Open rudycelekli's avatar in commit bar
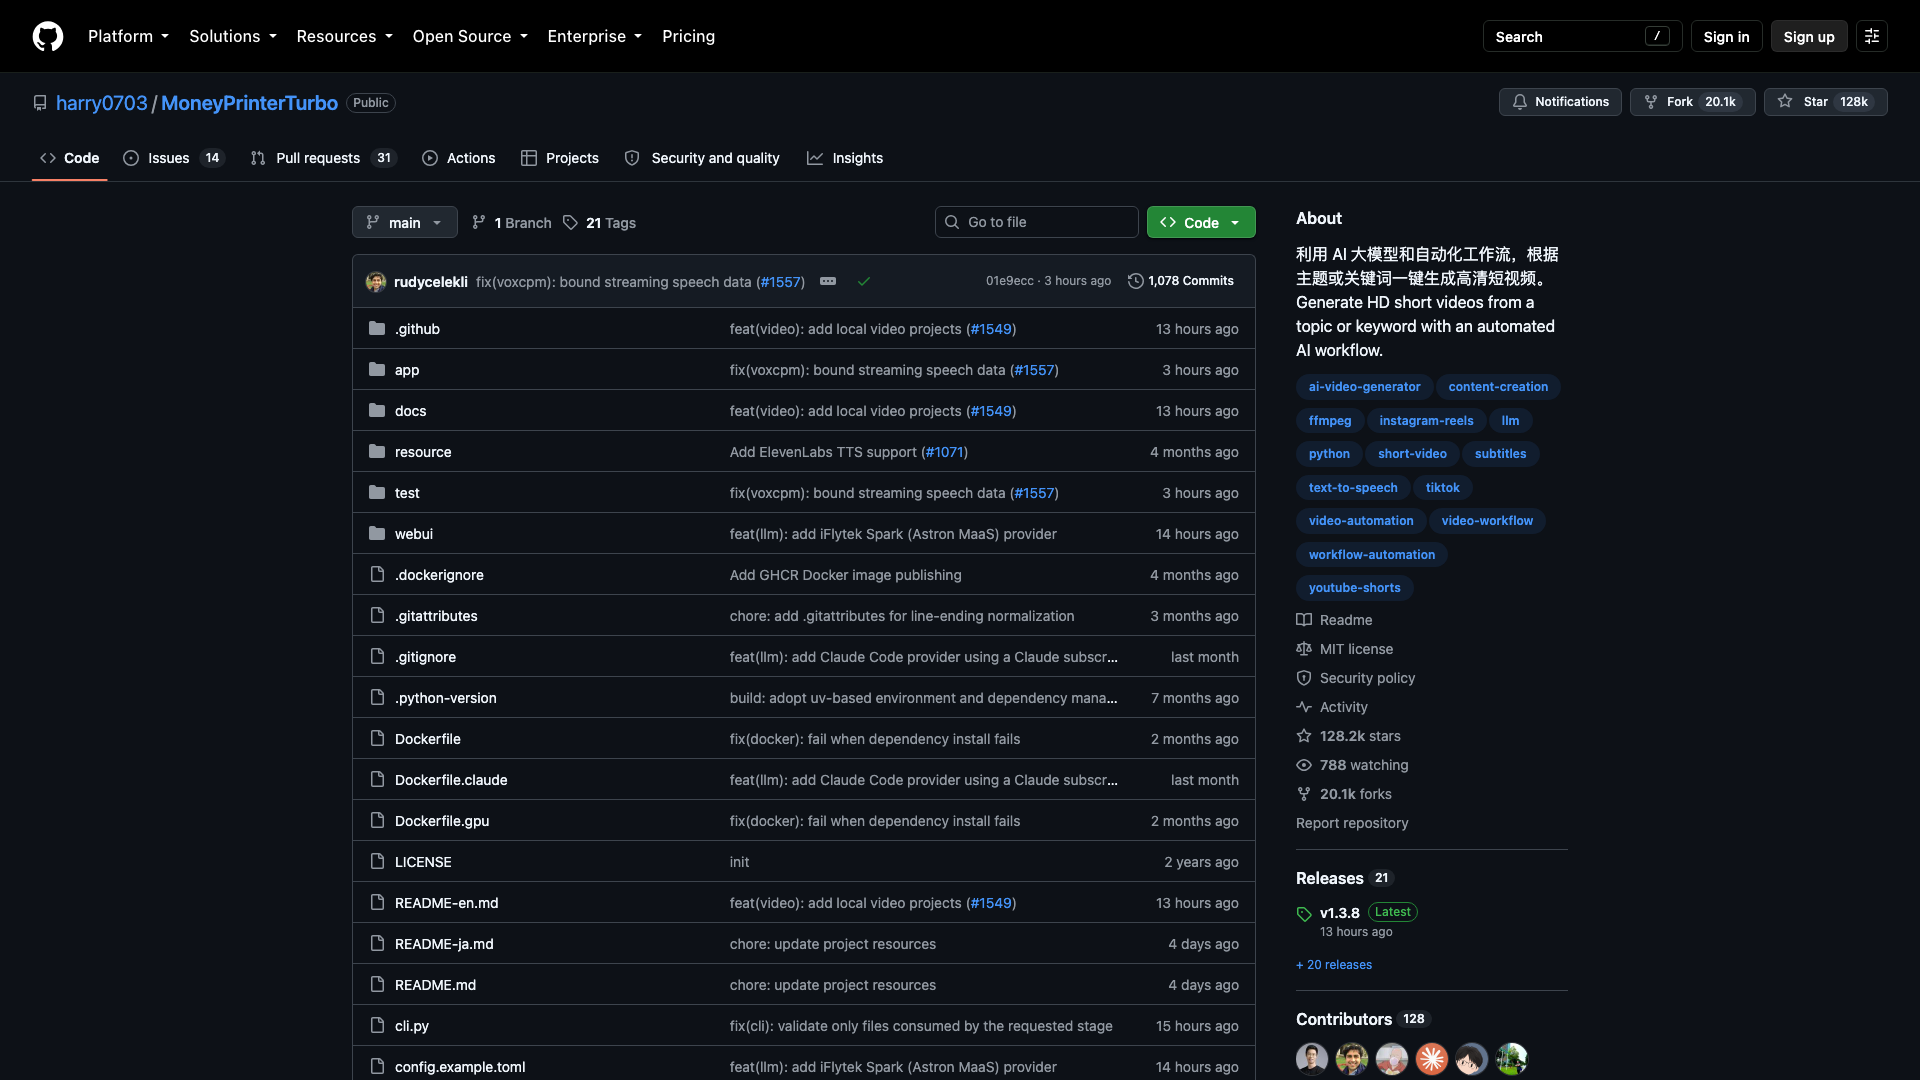This screenshot has width=1920, height=1080. (x=376, y=281)
